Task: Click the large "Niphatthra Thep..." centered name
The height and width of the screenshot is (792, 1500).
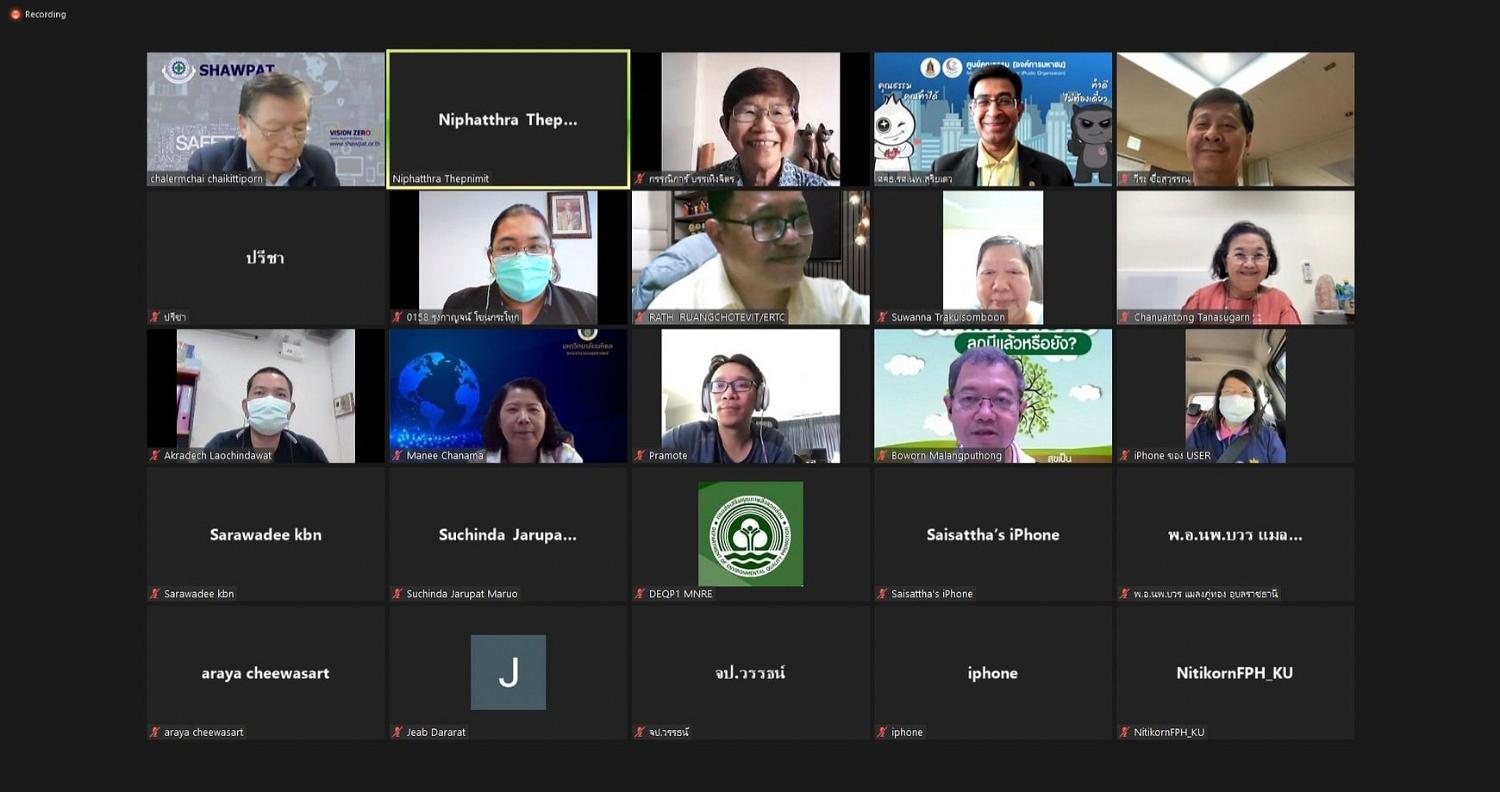Action: 508,120
